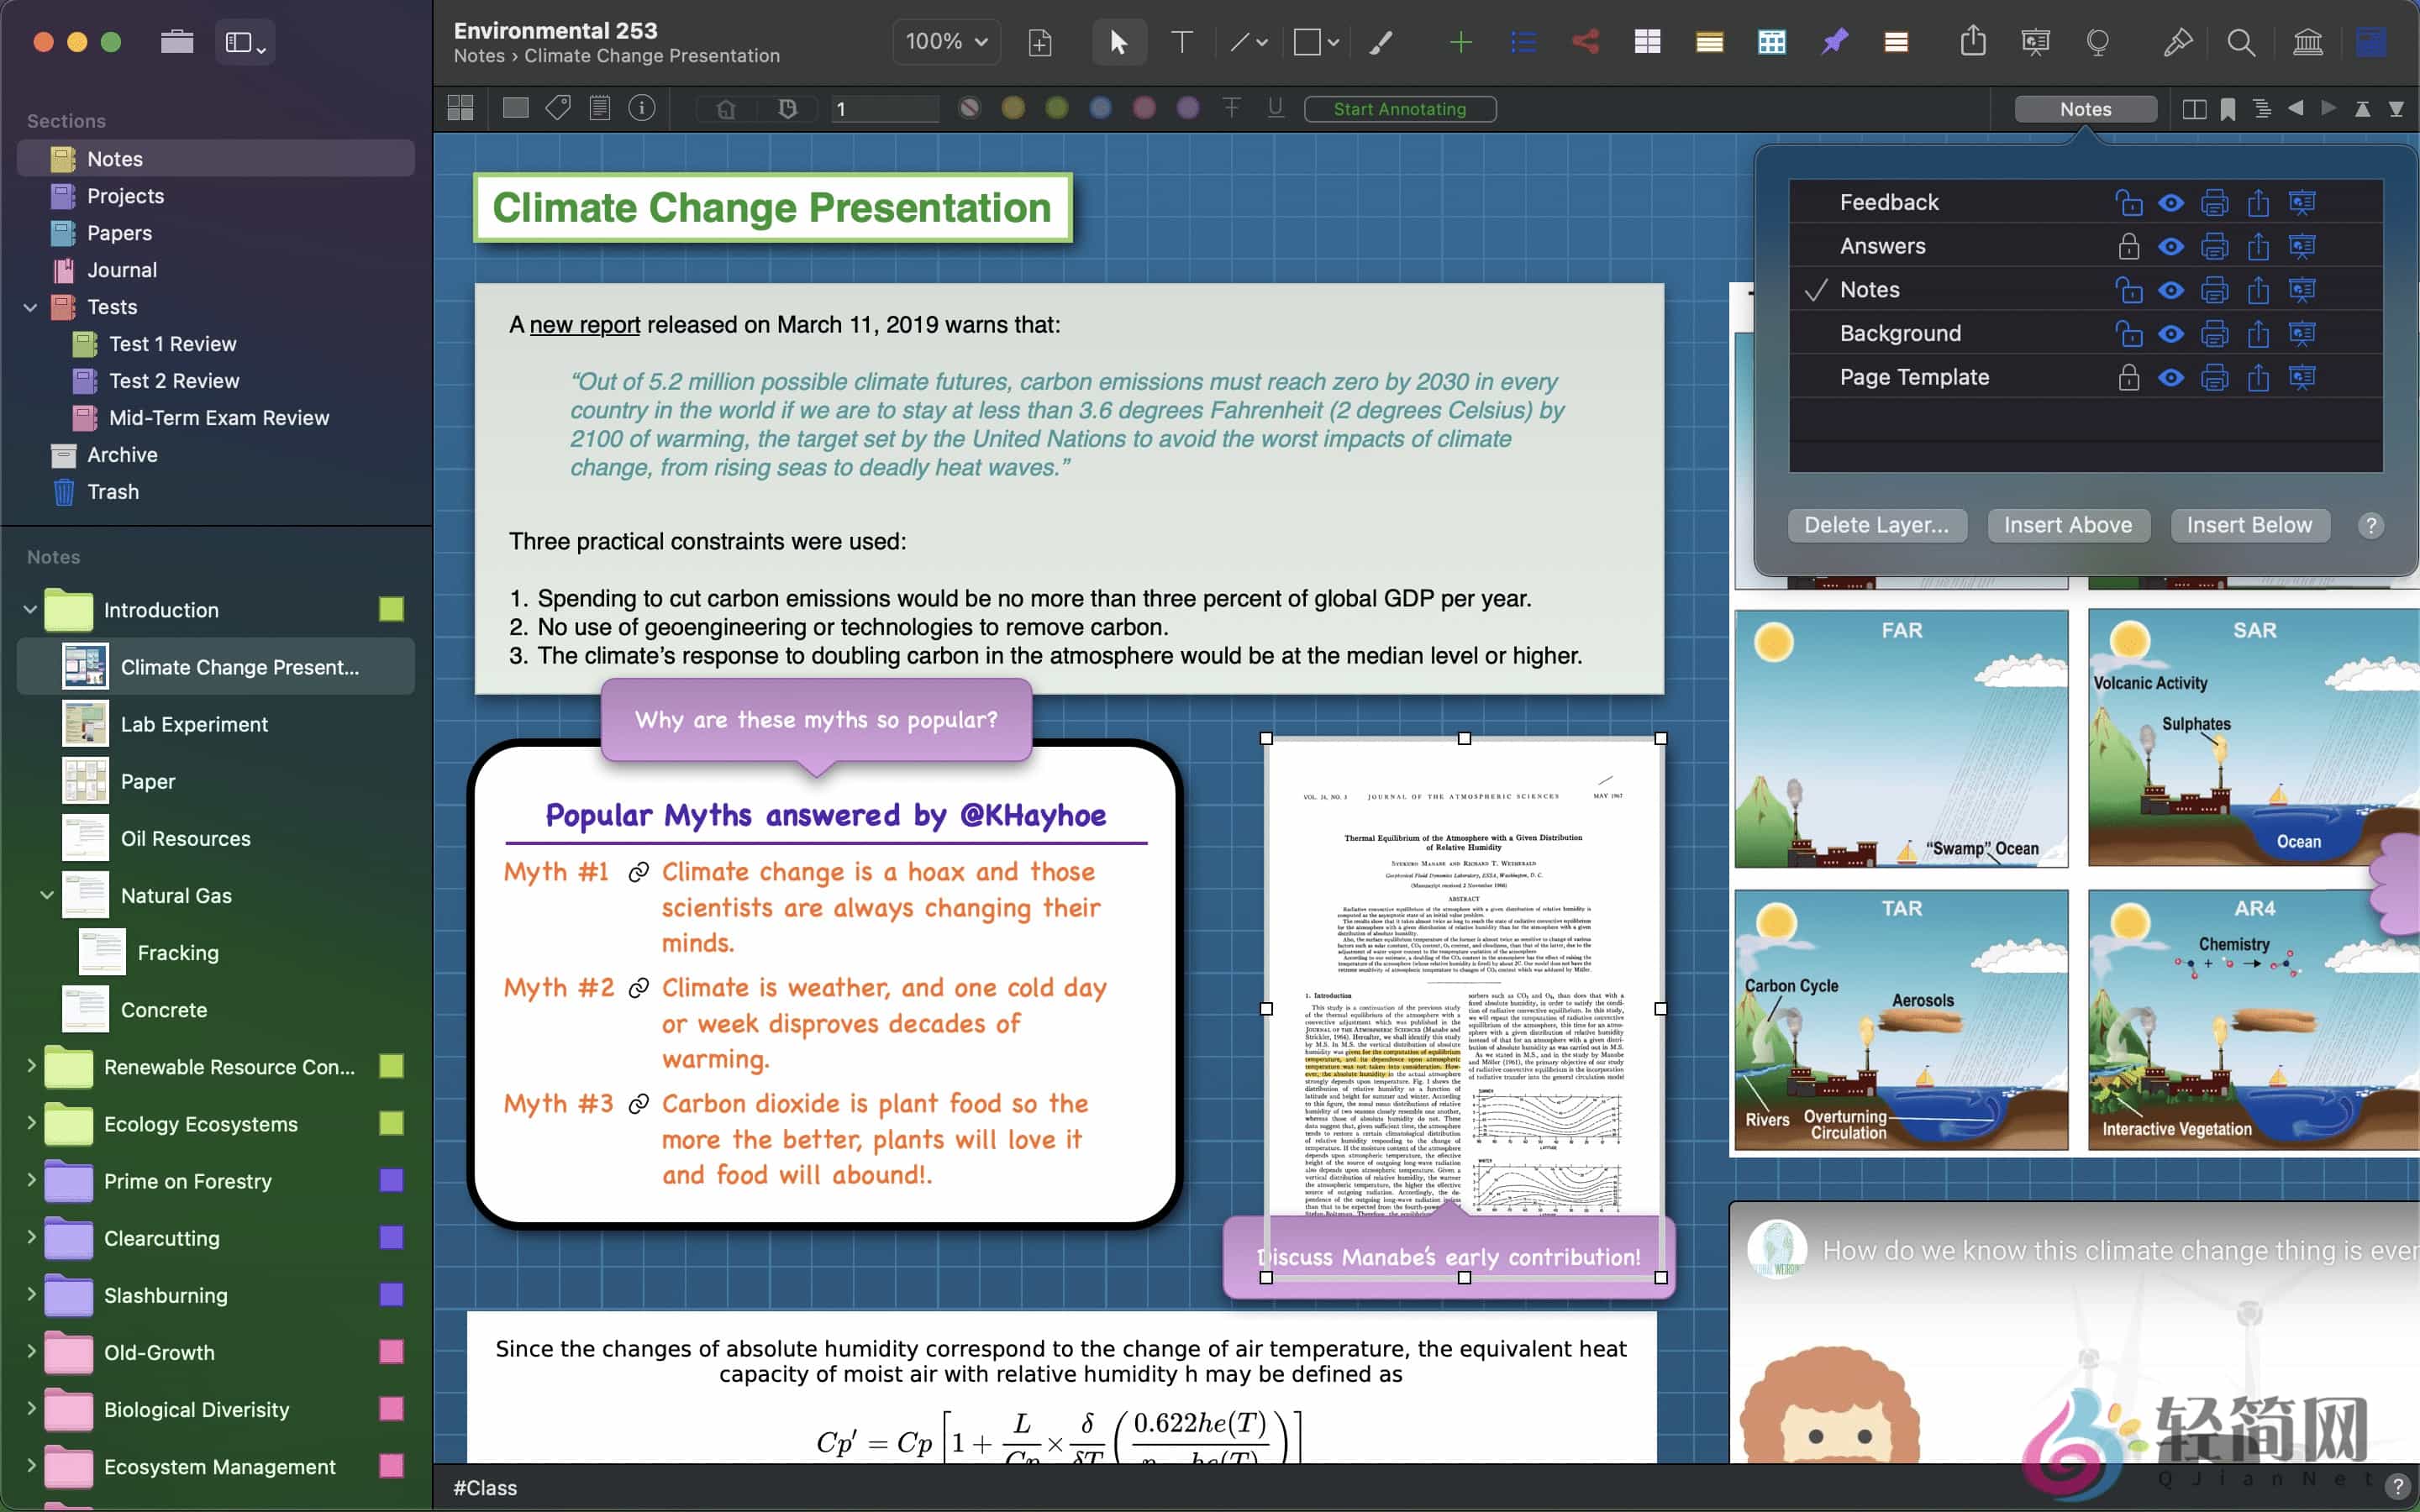
Task: Open the 100% zoom dropdown
Action: pyautogui.click(x=945, y=42)
